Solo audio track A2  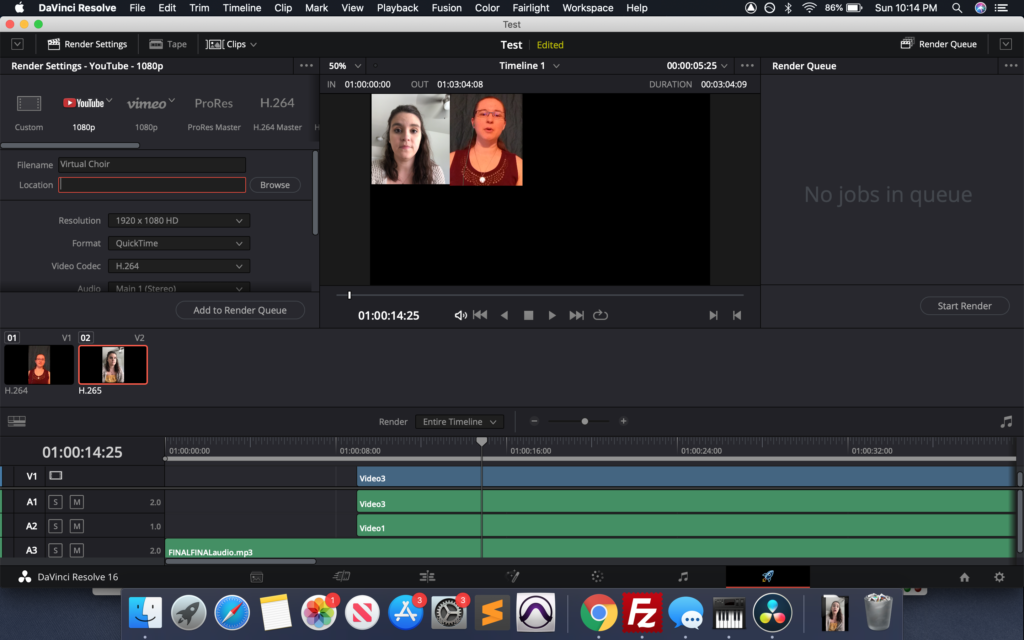(x=56, y=526)
